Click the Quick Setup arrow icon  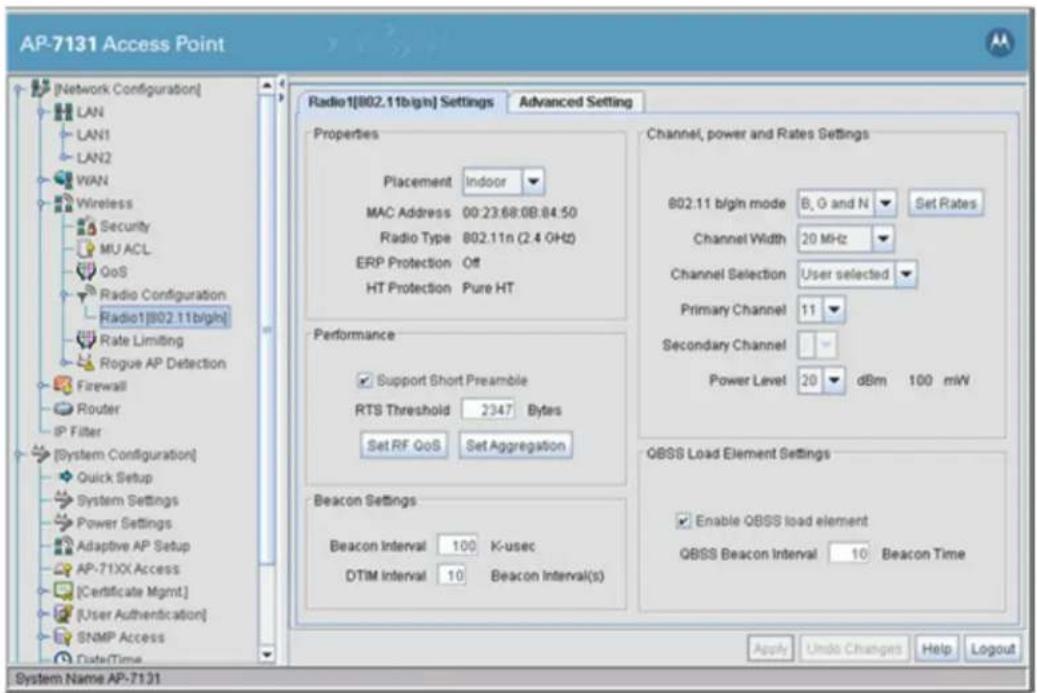coord(65,476)
